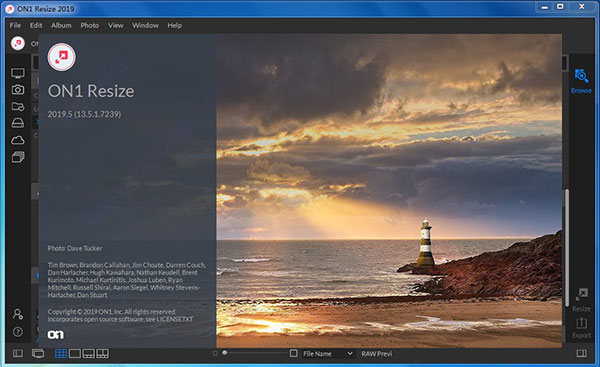600x367 pixels.
Task: Minimize the ON1 Resize 2019 window
Action: [545, 7]
